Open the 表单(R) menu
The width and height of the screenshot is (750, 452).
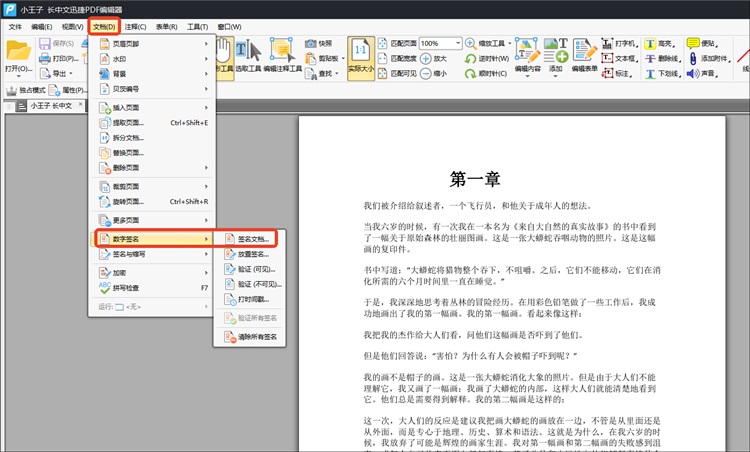pos(166,27)
